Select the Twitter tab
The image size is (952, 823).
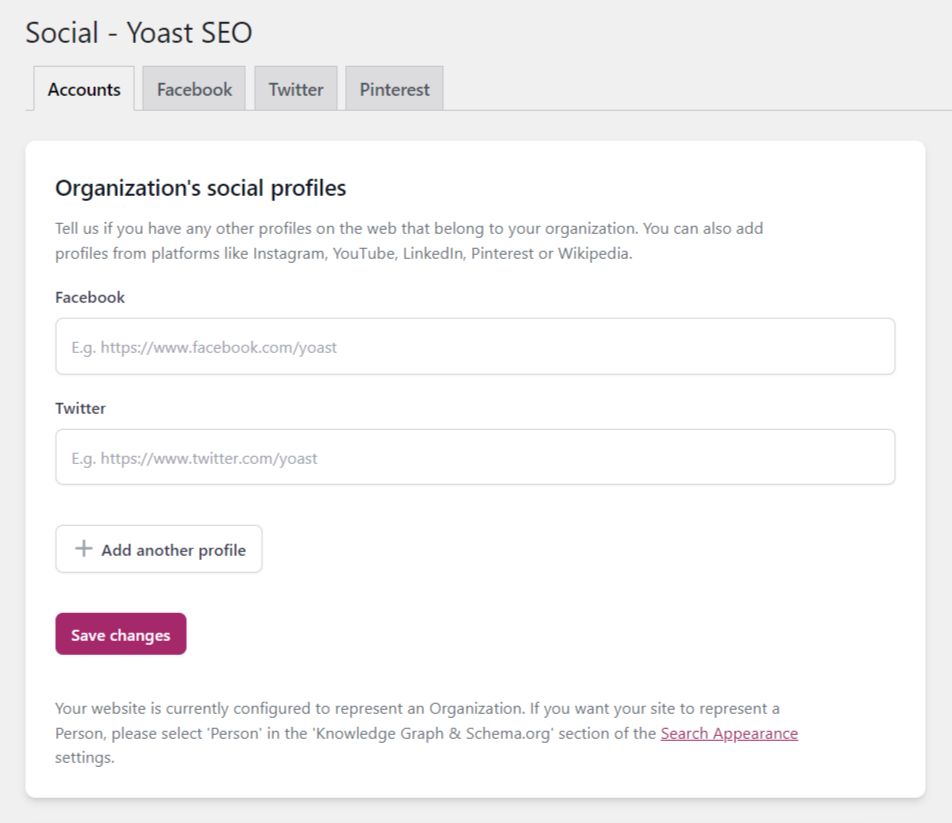pos(296,89)
